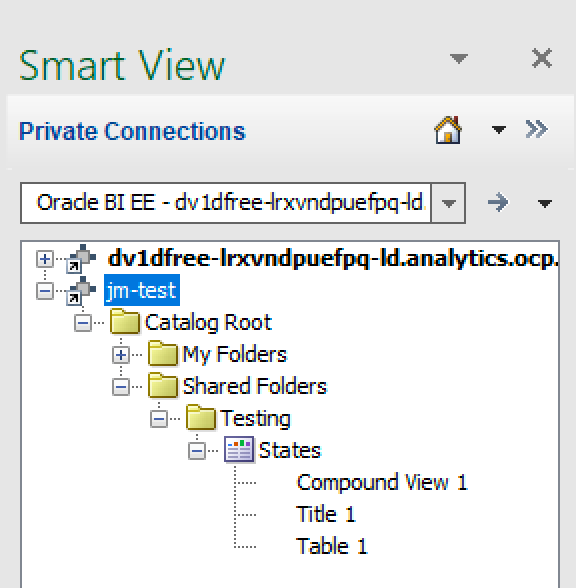Click the States analysis icon
This screenshot has height=588, width=576.
tap(239, 449)
